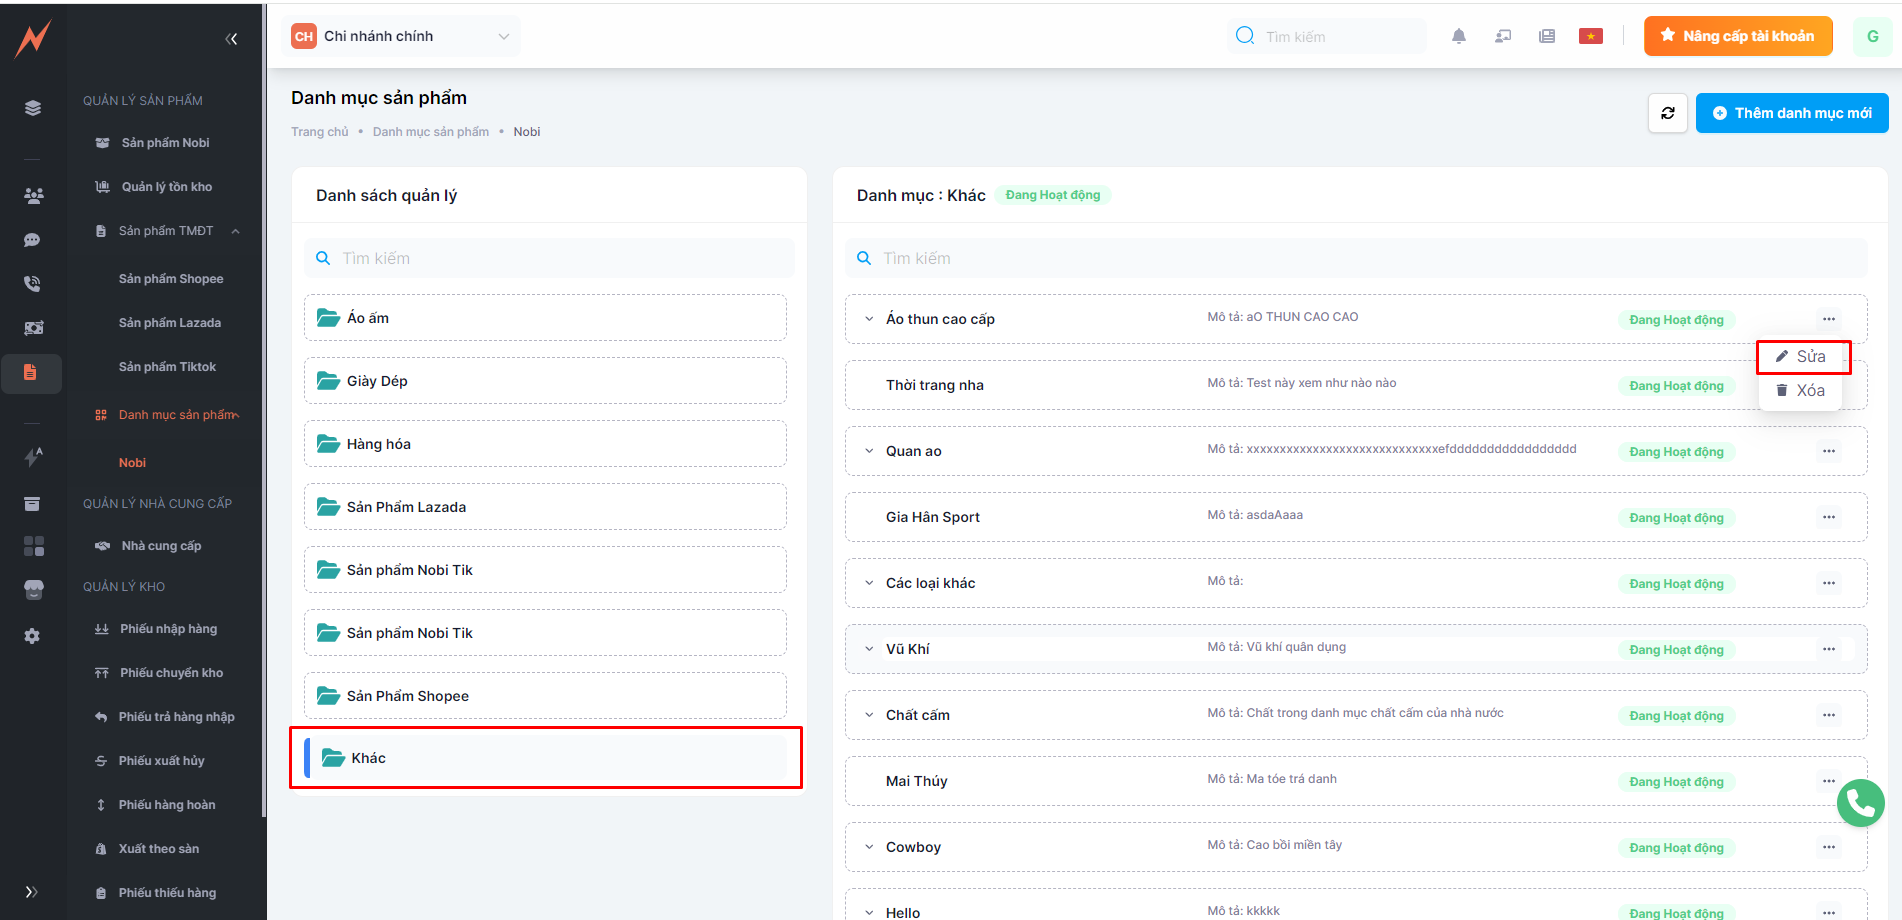This screenshot has height=920, width=1902.
Task: Expand the Hello category row
Action: tap(869, 913)
